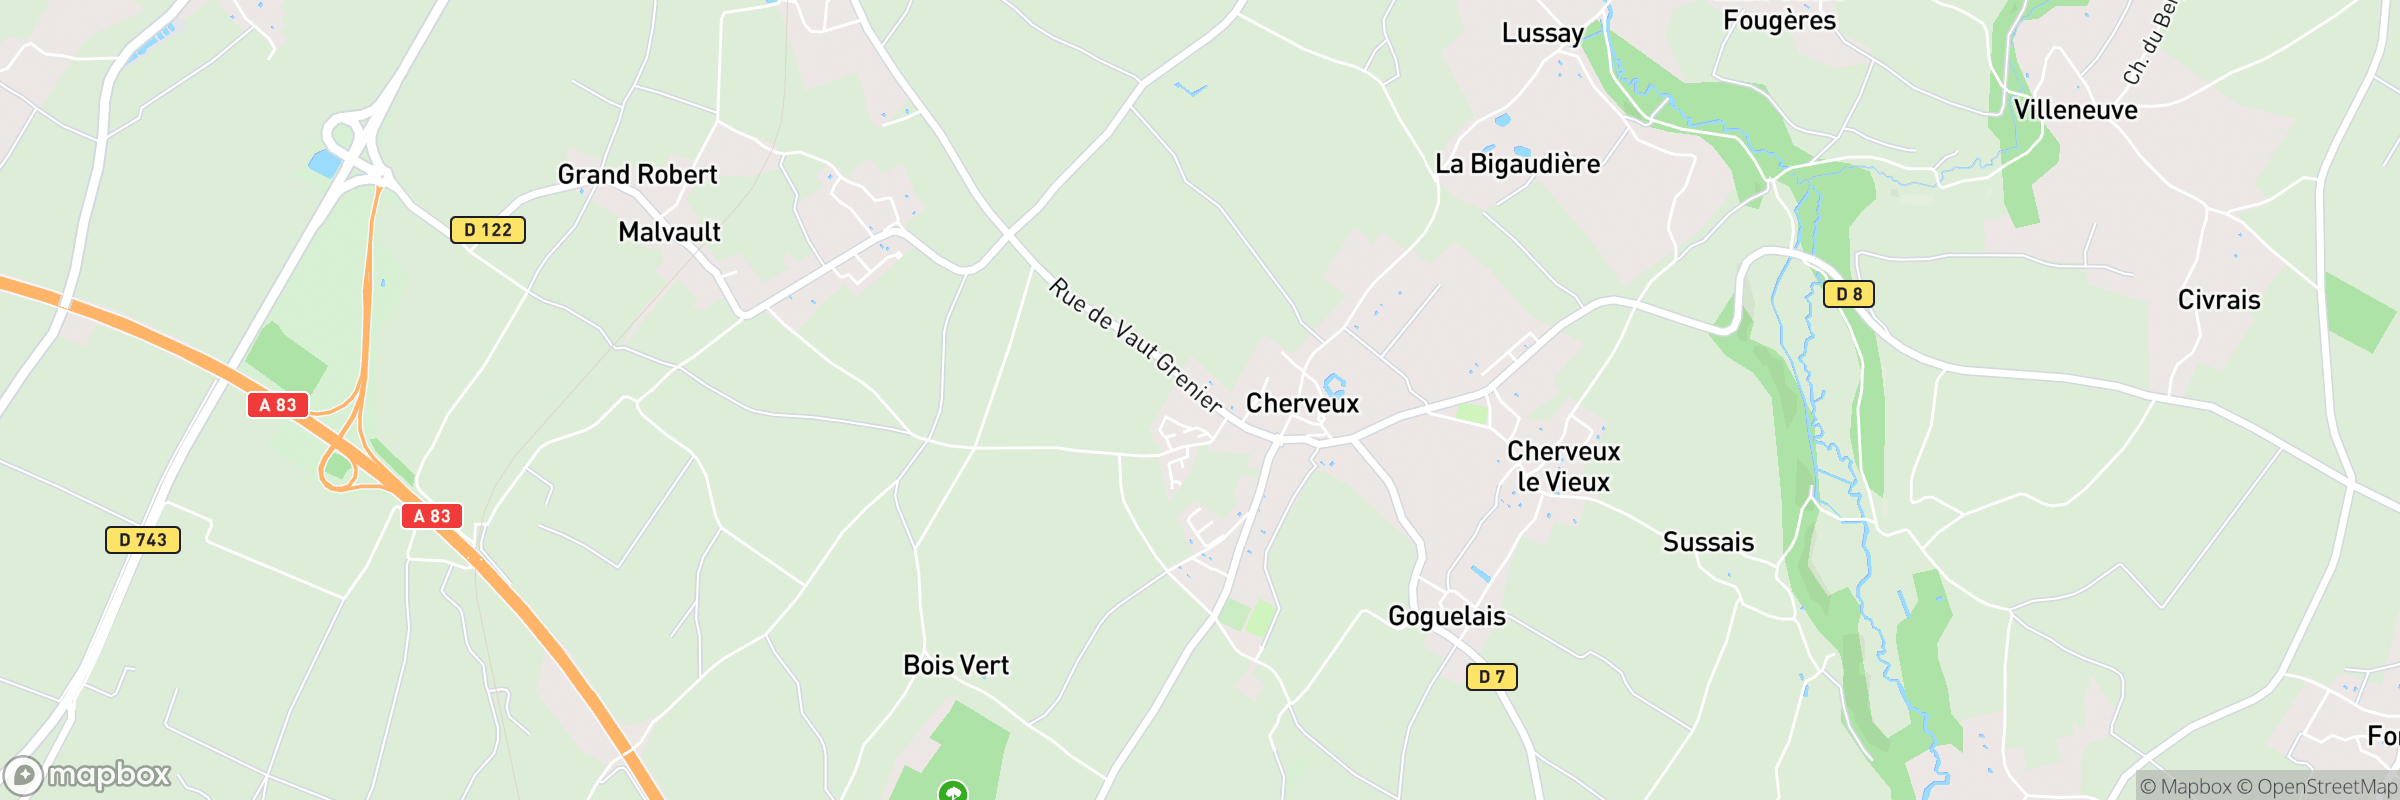This screenshot has height=800, width=2400.
Task: Select the D 122 road shield
Action: [488, 230]
